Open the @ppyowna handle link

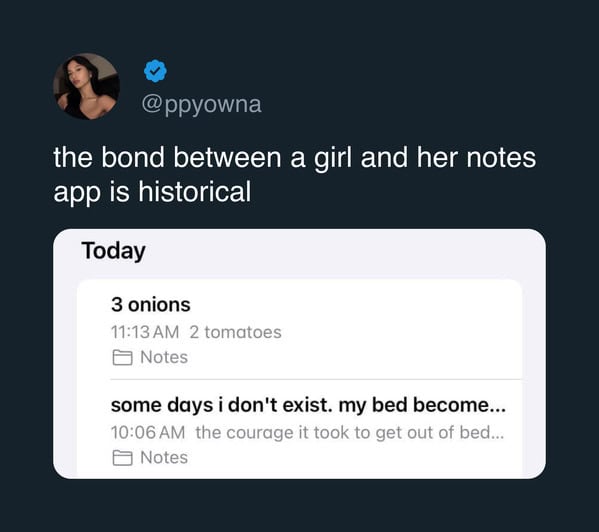point(201,105)
